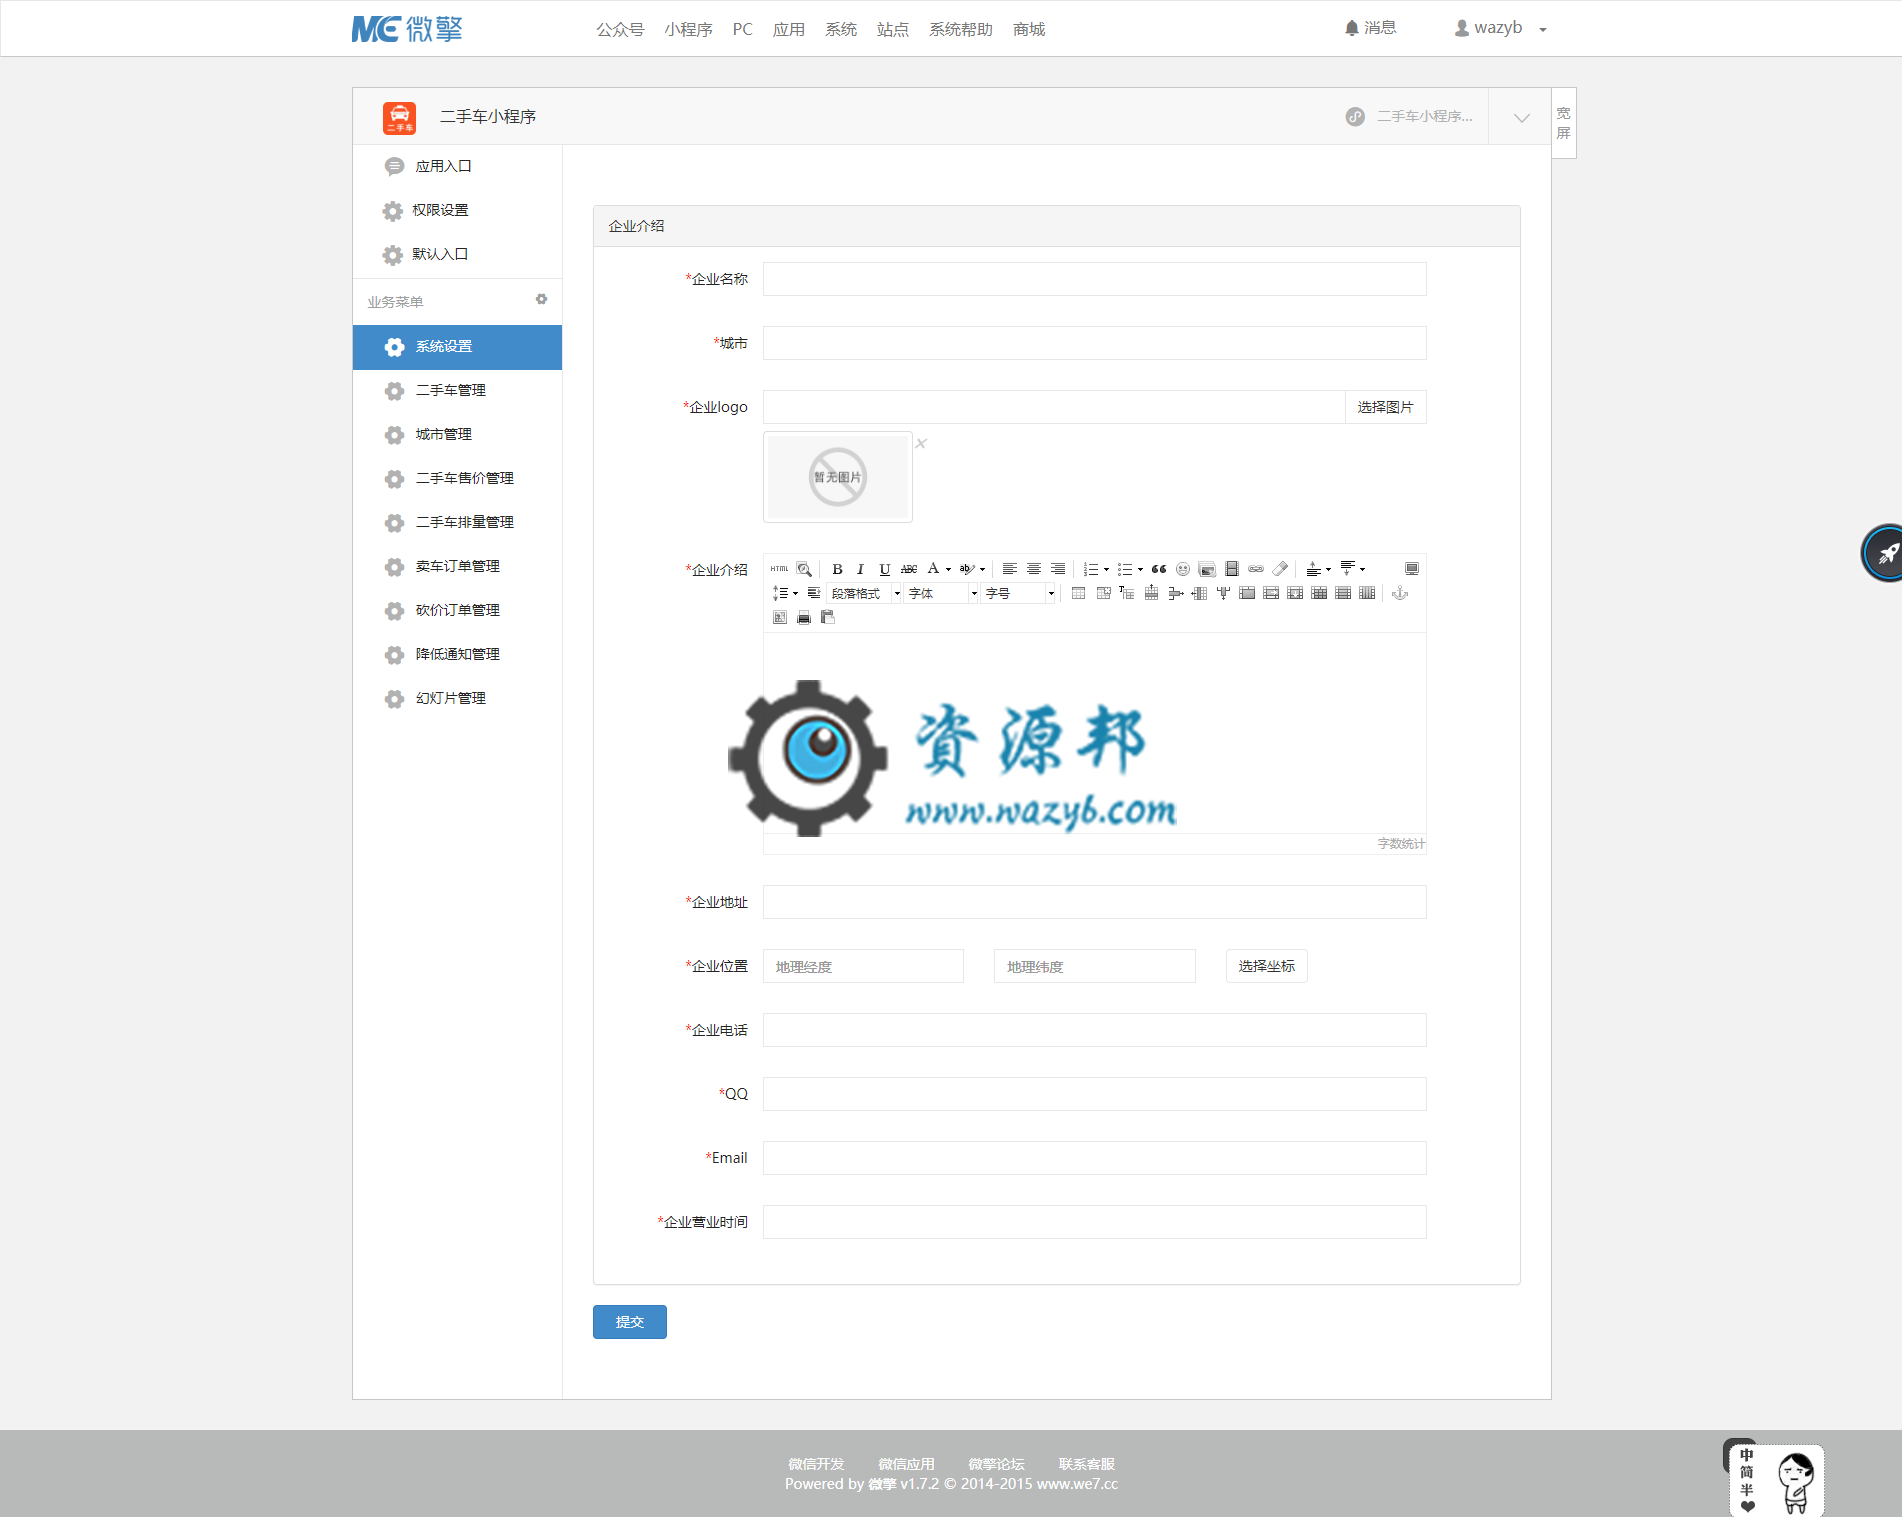This screenshot has height=1517, width=1902.
Task: Open the font color dropdown arrow
Action: [948, 569]
